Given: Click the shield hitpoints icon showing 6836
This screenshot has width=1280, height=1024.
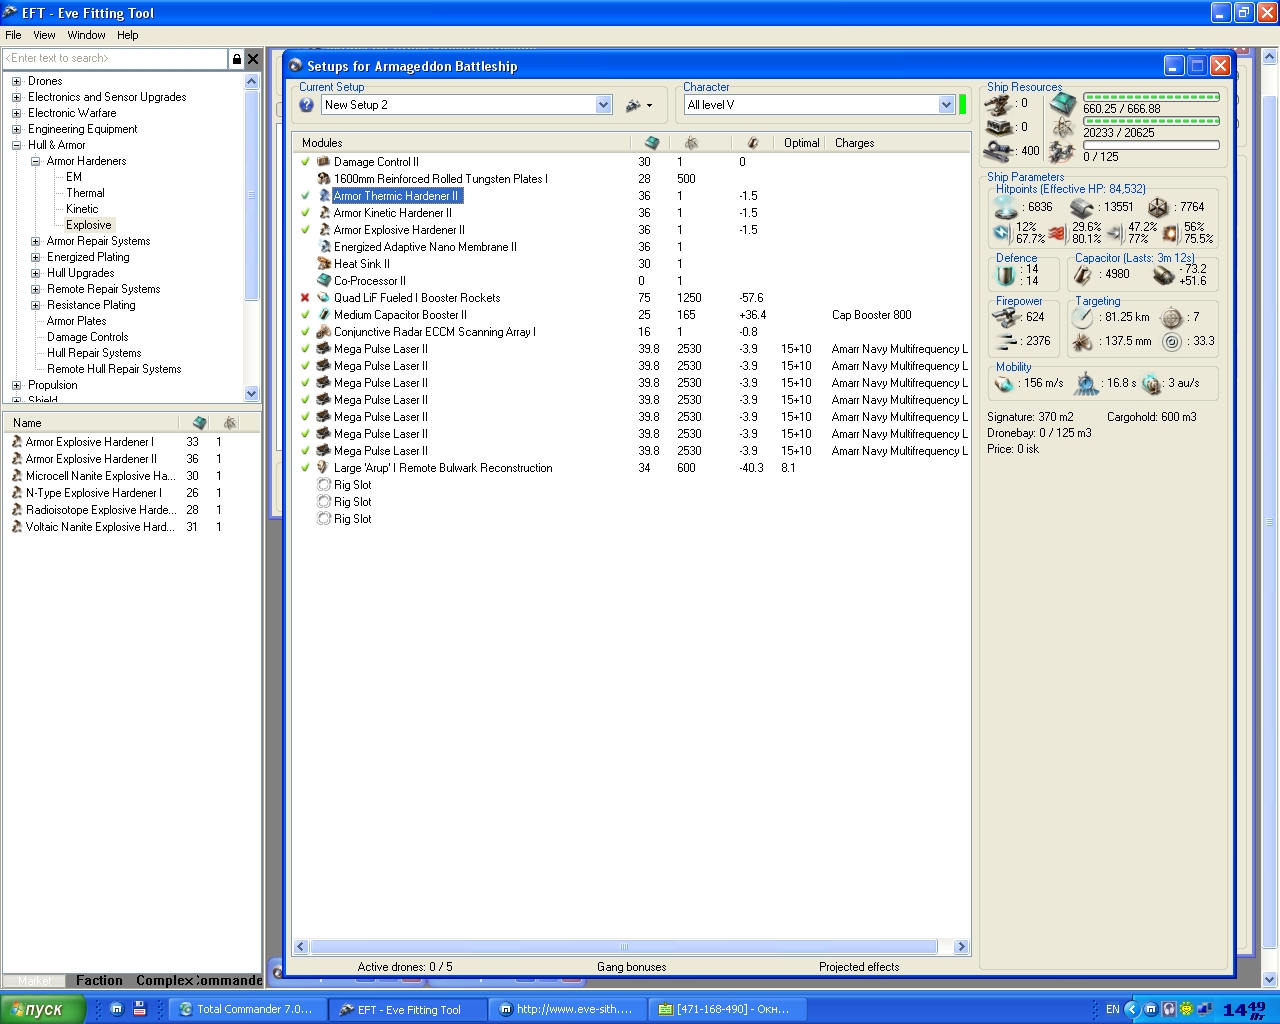Looking at the screenshot, I should coord(1006,207).
